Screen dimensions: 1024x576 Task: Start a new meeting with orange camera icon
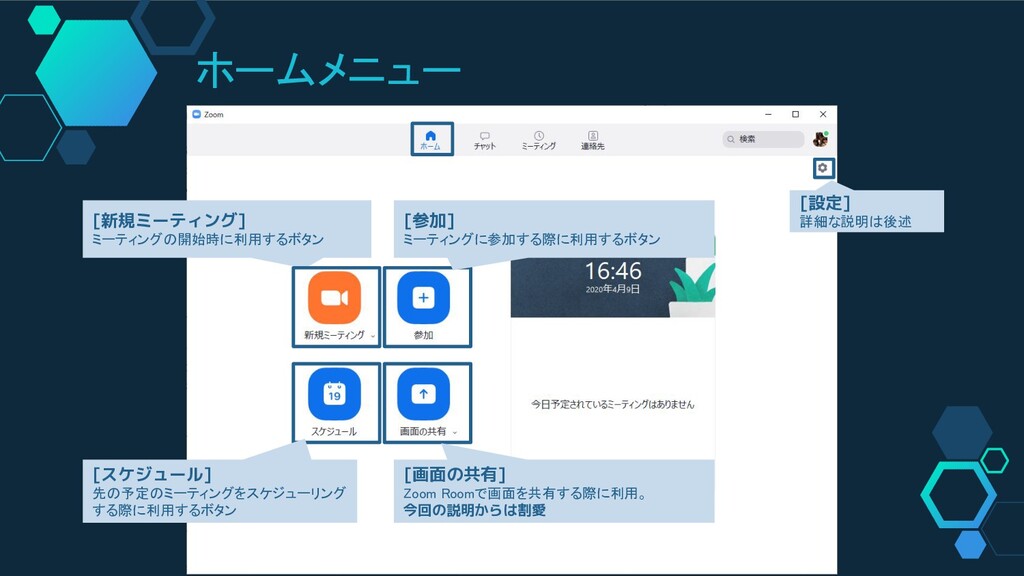(x=334, y=298)
